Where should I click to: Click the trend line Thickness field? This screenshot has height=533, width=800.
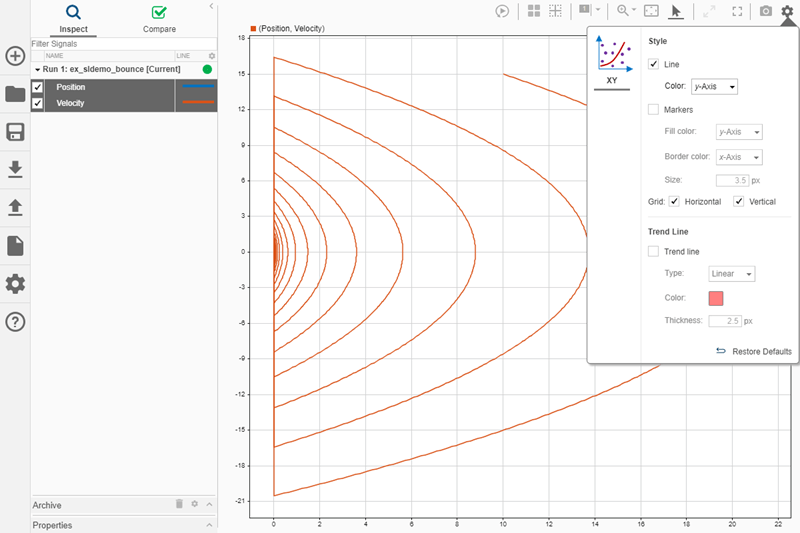click(x=725, y=321)
